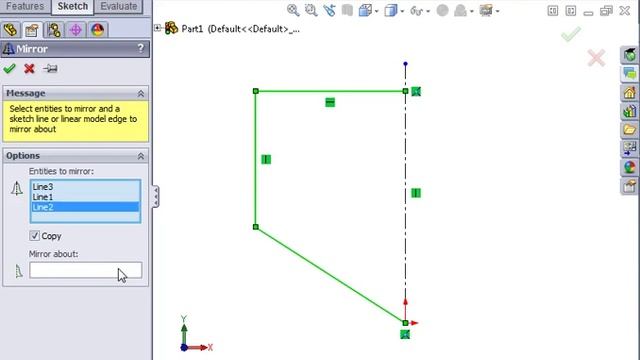
Task: Open the FeatureManager Design Tree tab
Action: 11,30
